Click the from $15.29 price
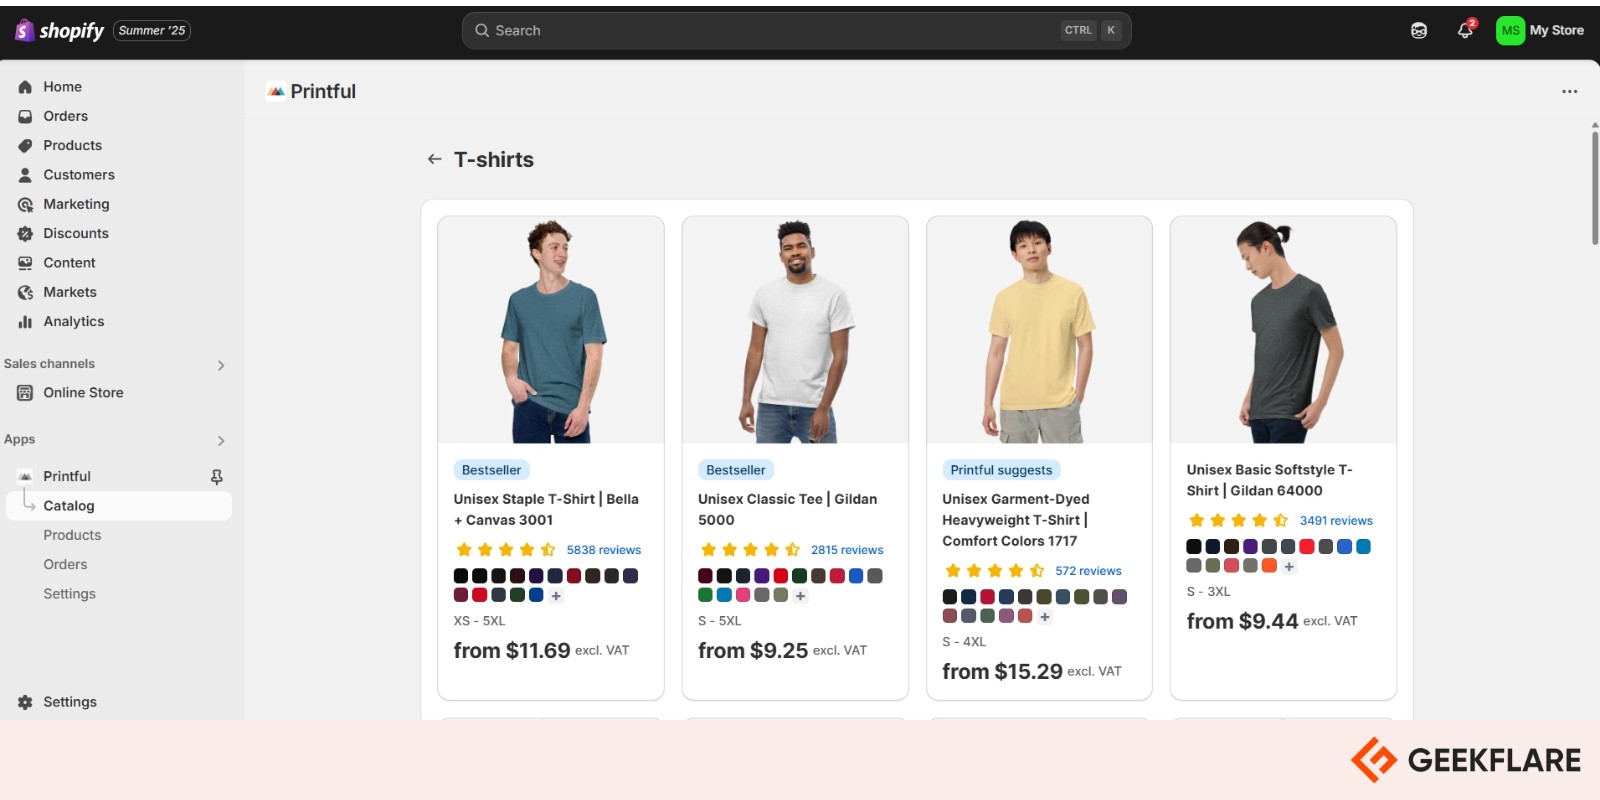This screenshot has width=1600, height=800. pos(1002,672)
